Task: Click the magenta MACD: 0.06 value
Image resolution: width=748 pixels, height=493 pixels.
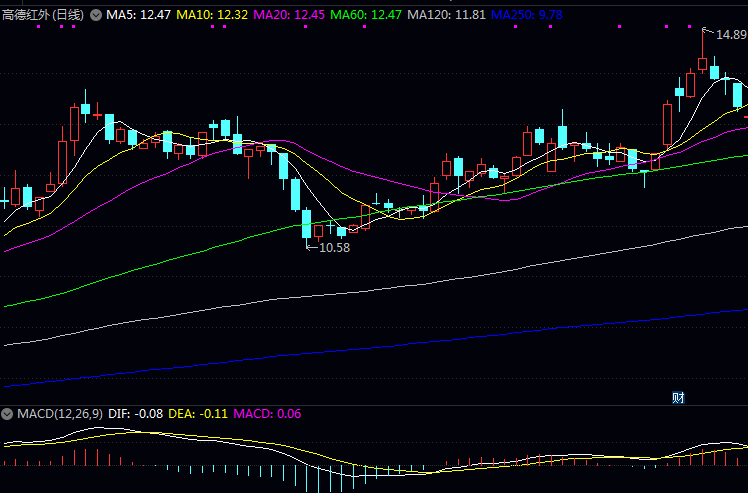Action: click(x=267, y=413)
